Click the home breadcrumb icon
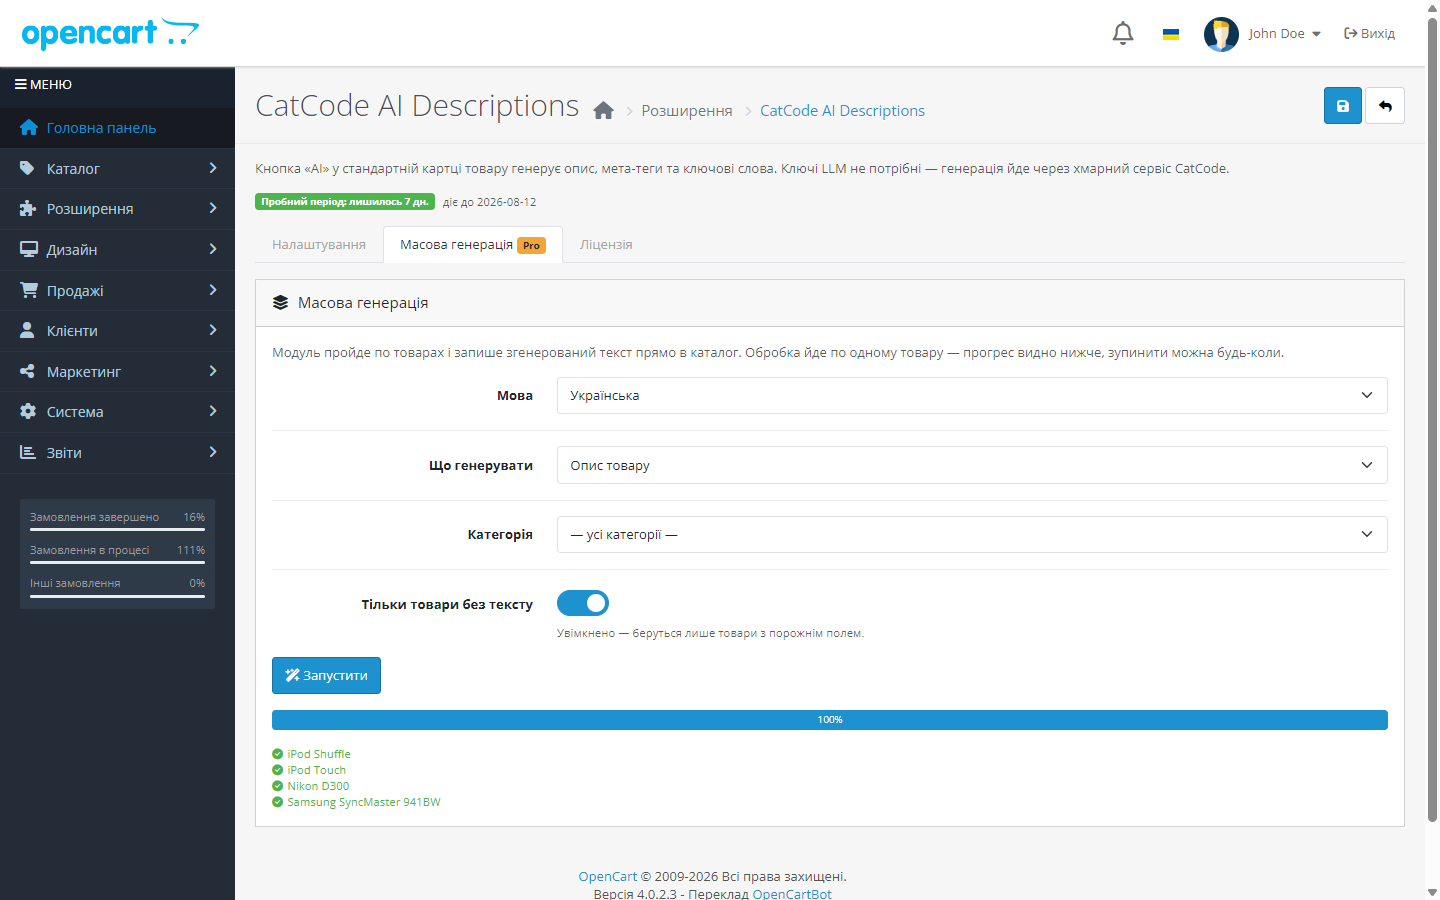 pos(603,110)
